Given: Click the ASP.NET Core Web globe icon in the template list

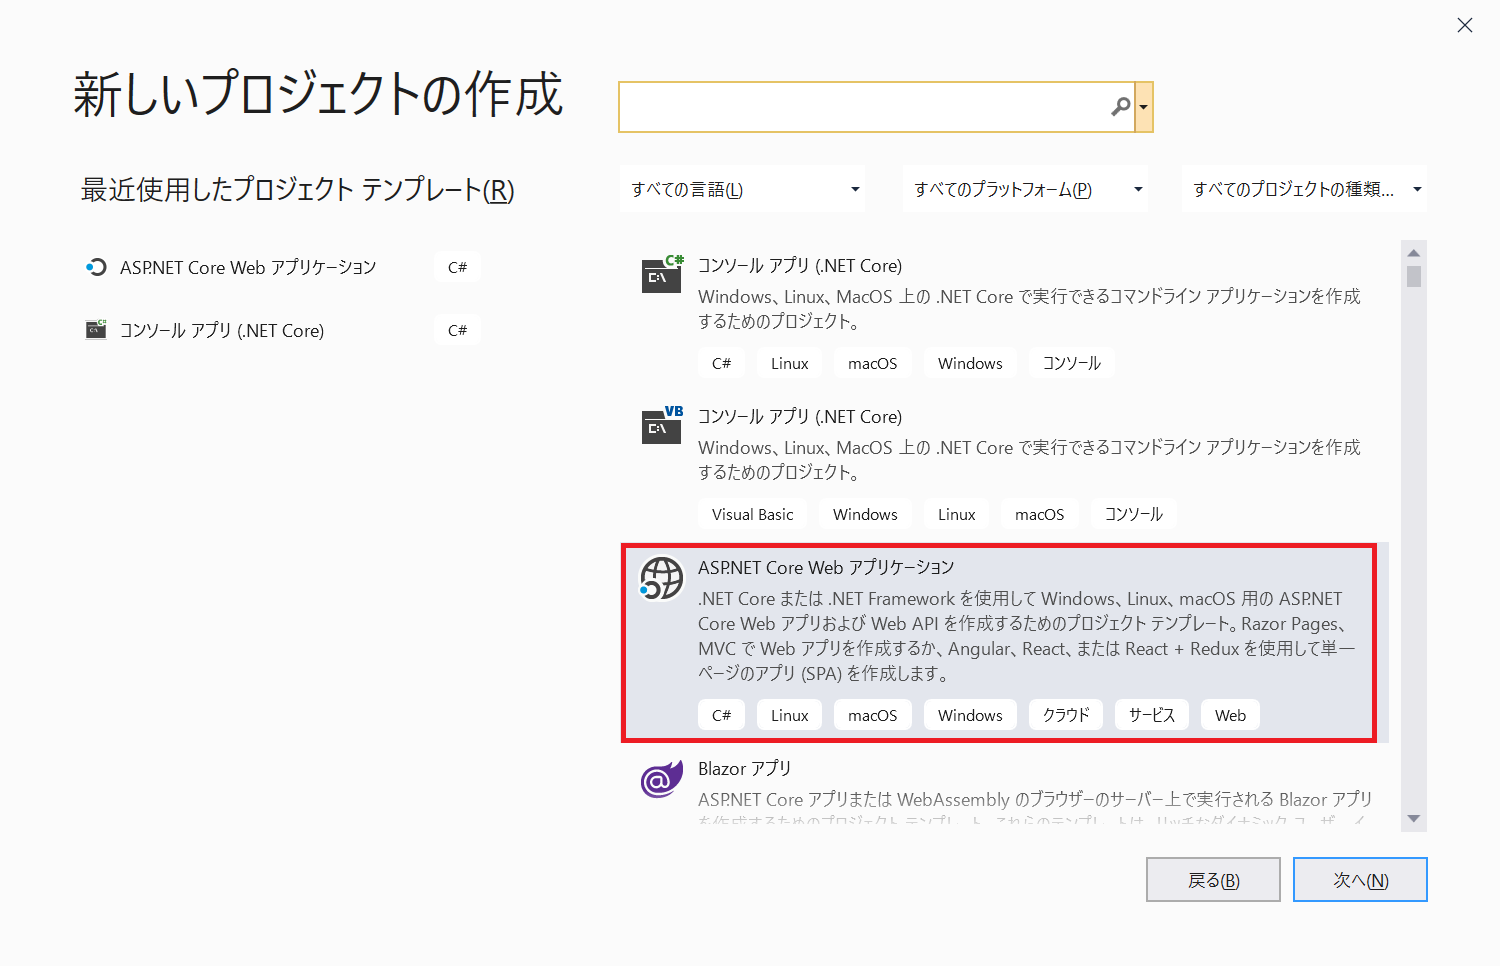Looking at the screenshot, I should [661, 578].
